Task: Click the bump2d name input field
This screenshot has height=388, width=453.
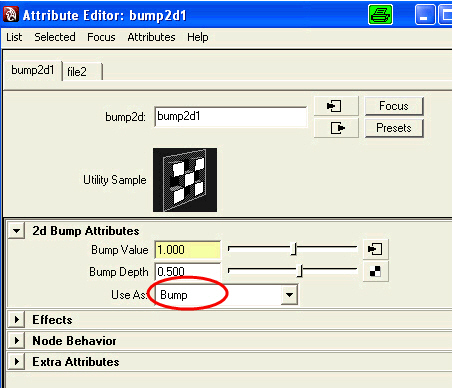Action: [x=231, y=117]
